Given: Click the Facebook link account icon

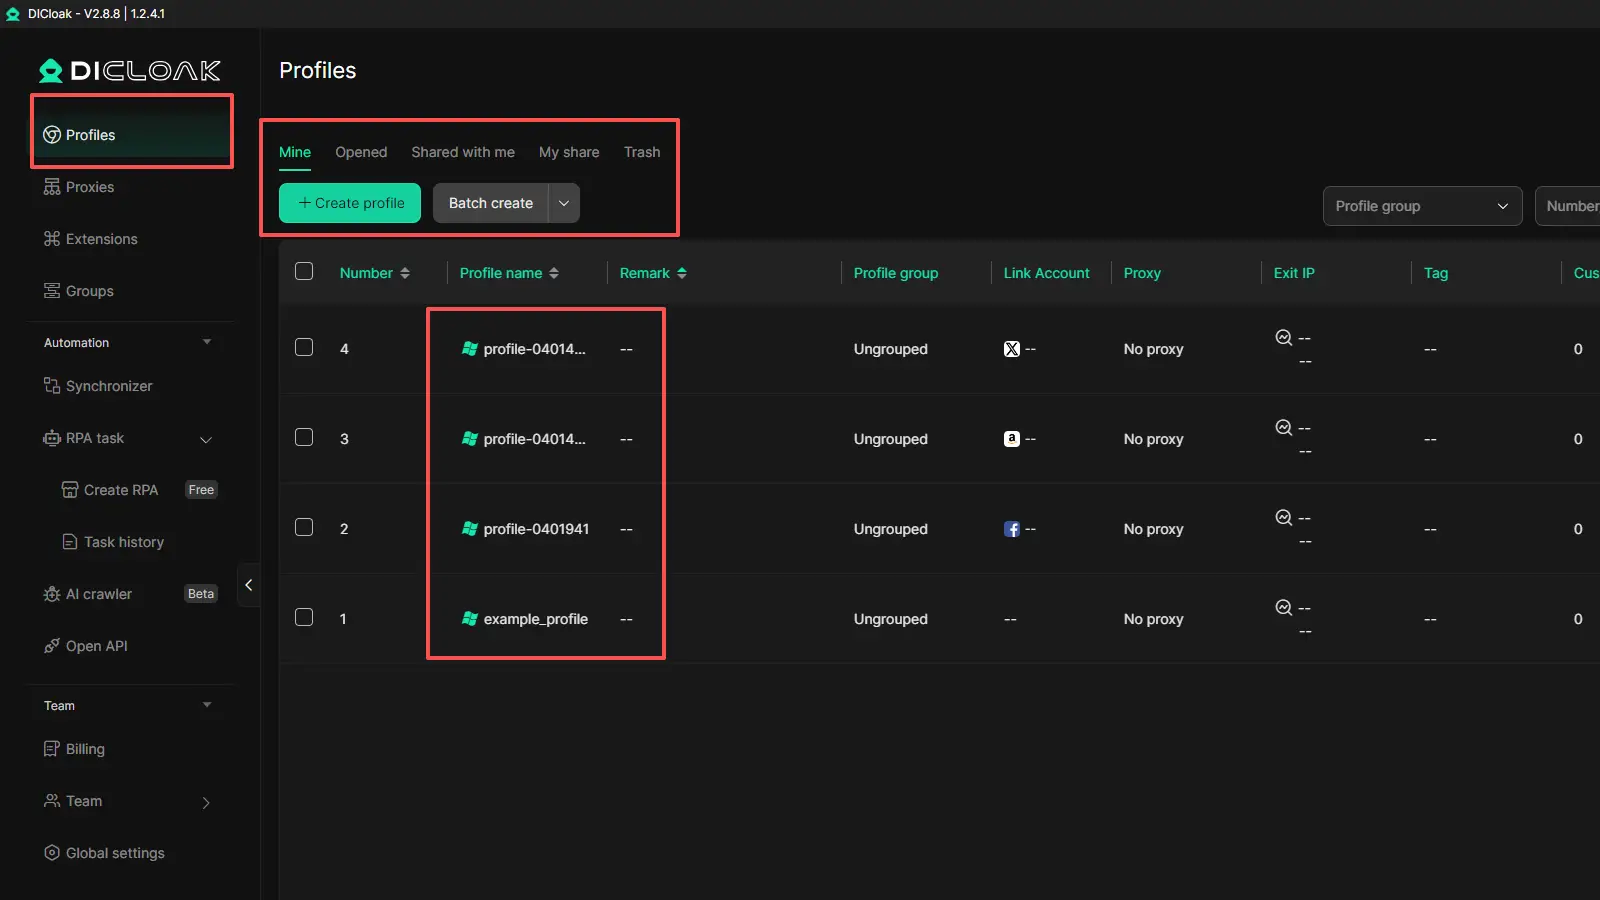Looking at the screenshot, I should coord(1012,529).
